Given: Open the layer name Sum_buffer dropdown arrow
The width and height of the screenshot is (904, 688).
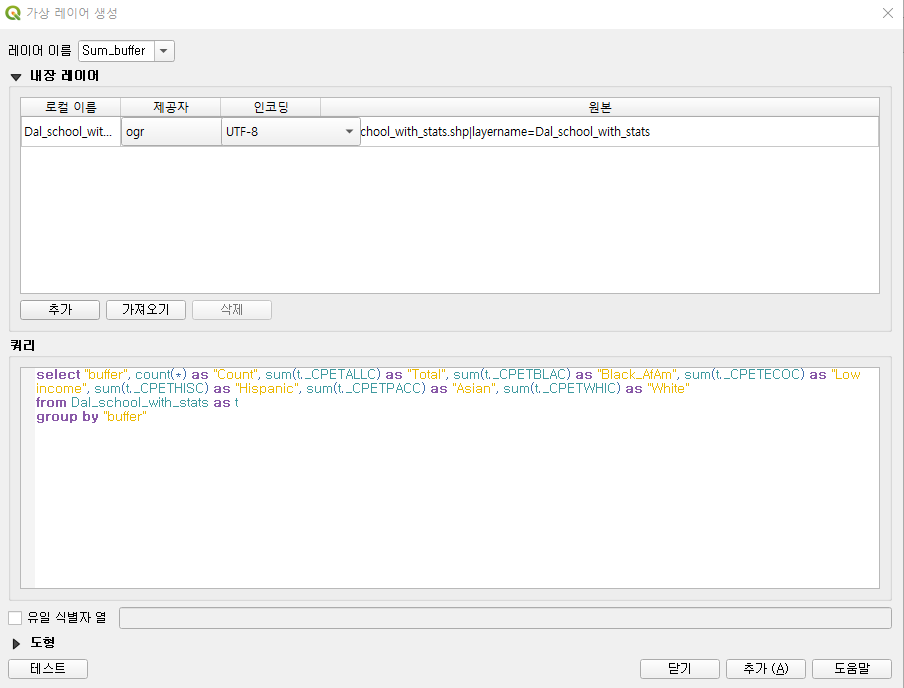Looking at the screenshot, I should click(x=164, y=51).
